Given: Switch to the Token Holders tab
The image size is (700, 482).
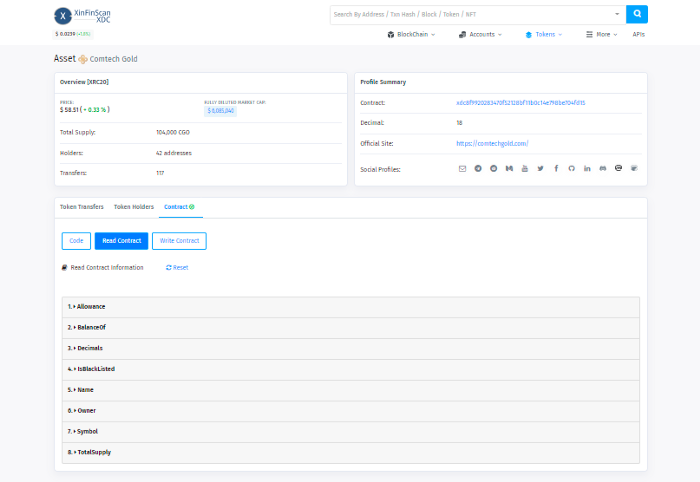Looking at the screenshot, I should click(134, 207).
